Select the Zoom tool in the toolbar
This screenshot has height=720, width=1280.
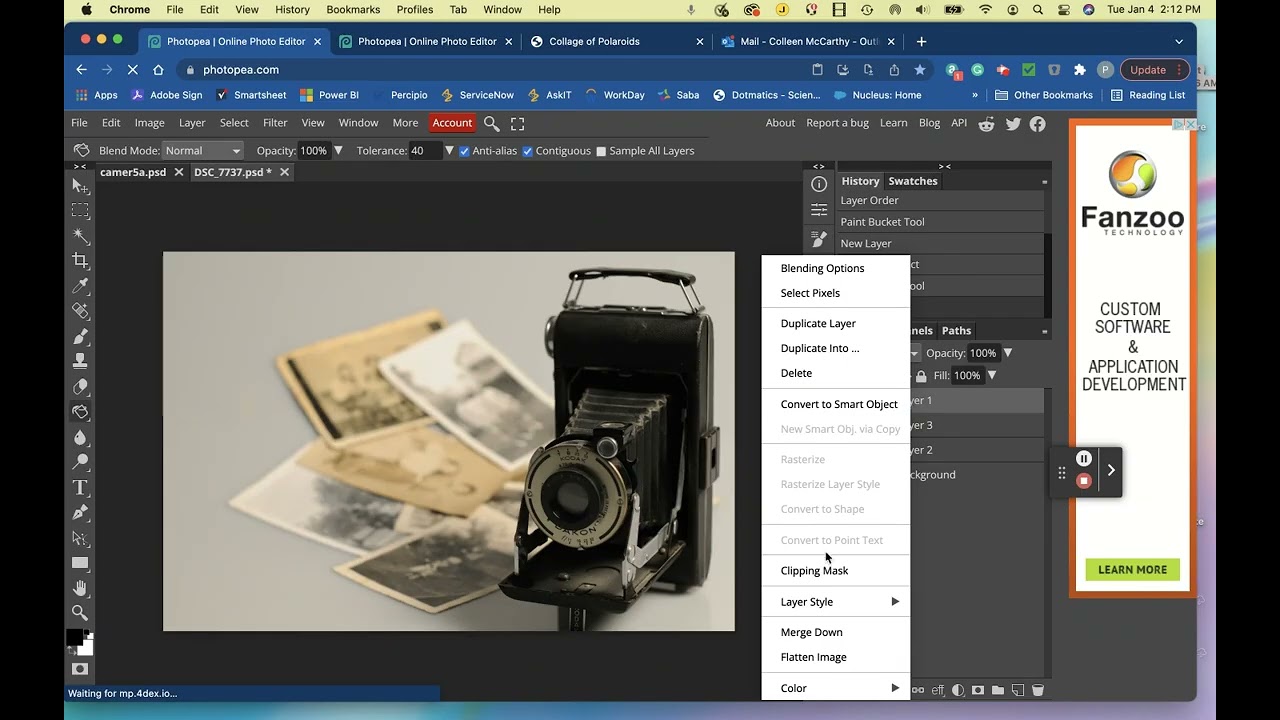[x=80, y=613]
